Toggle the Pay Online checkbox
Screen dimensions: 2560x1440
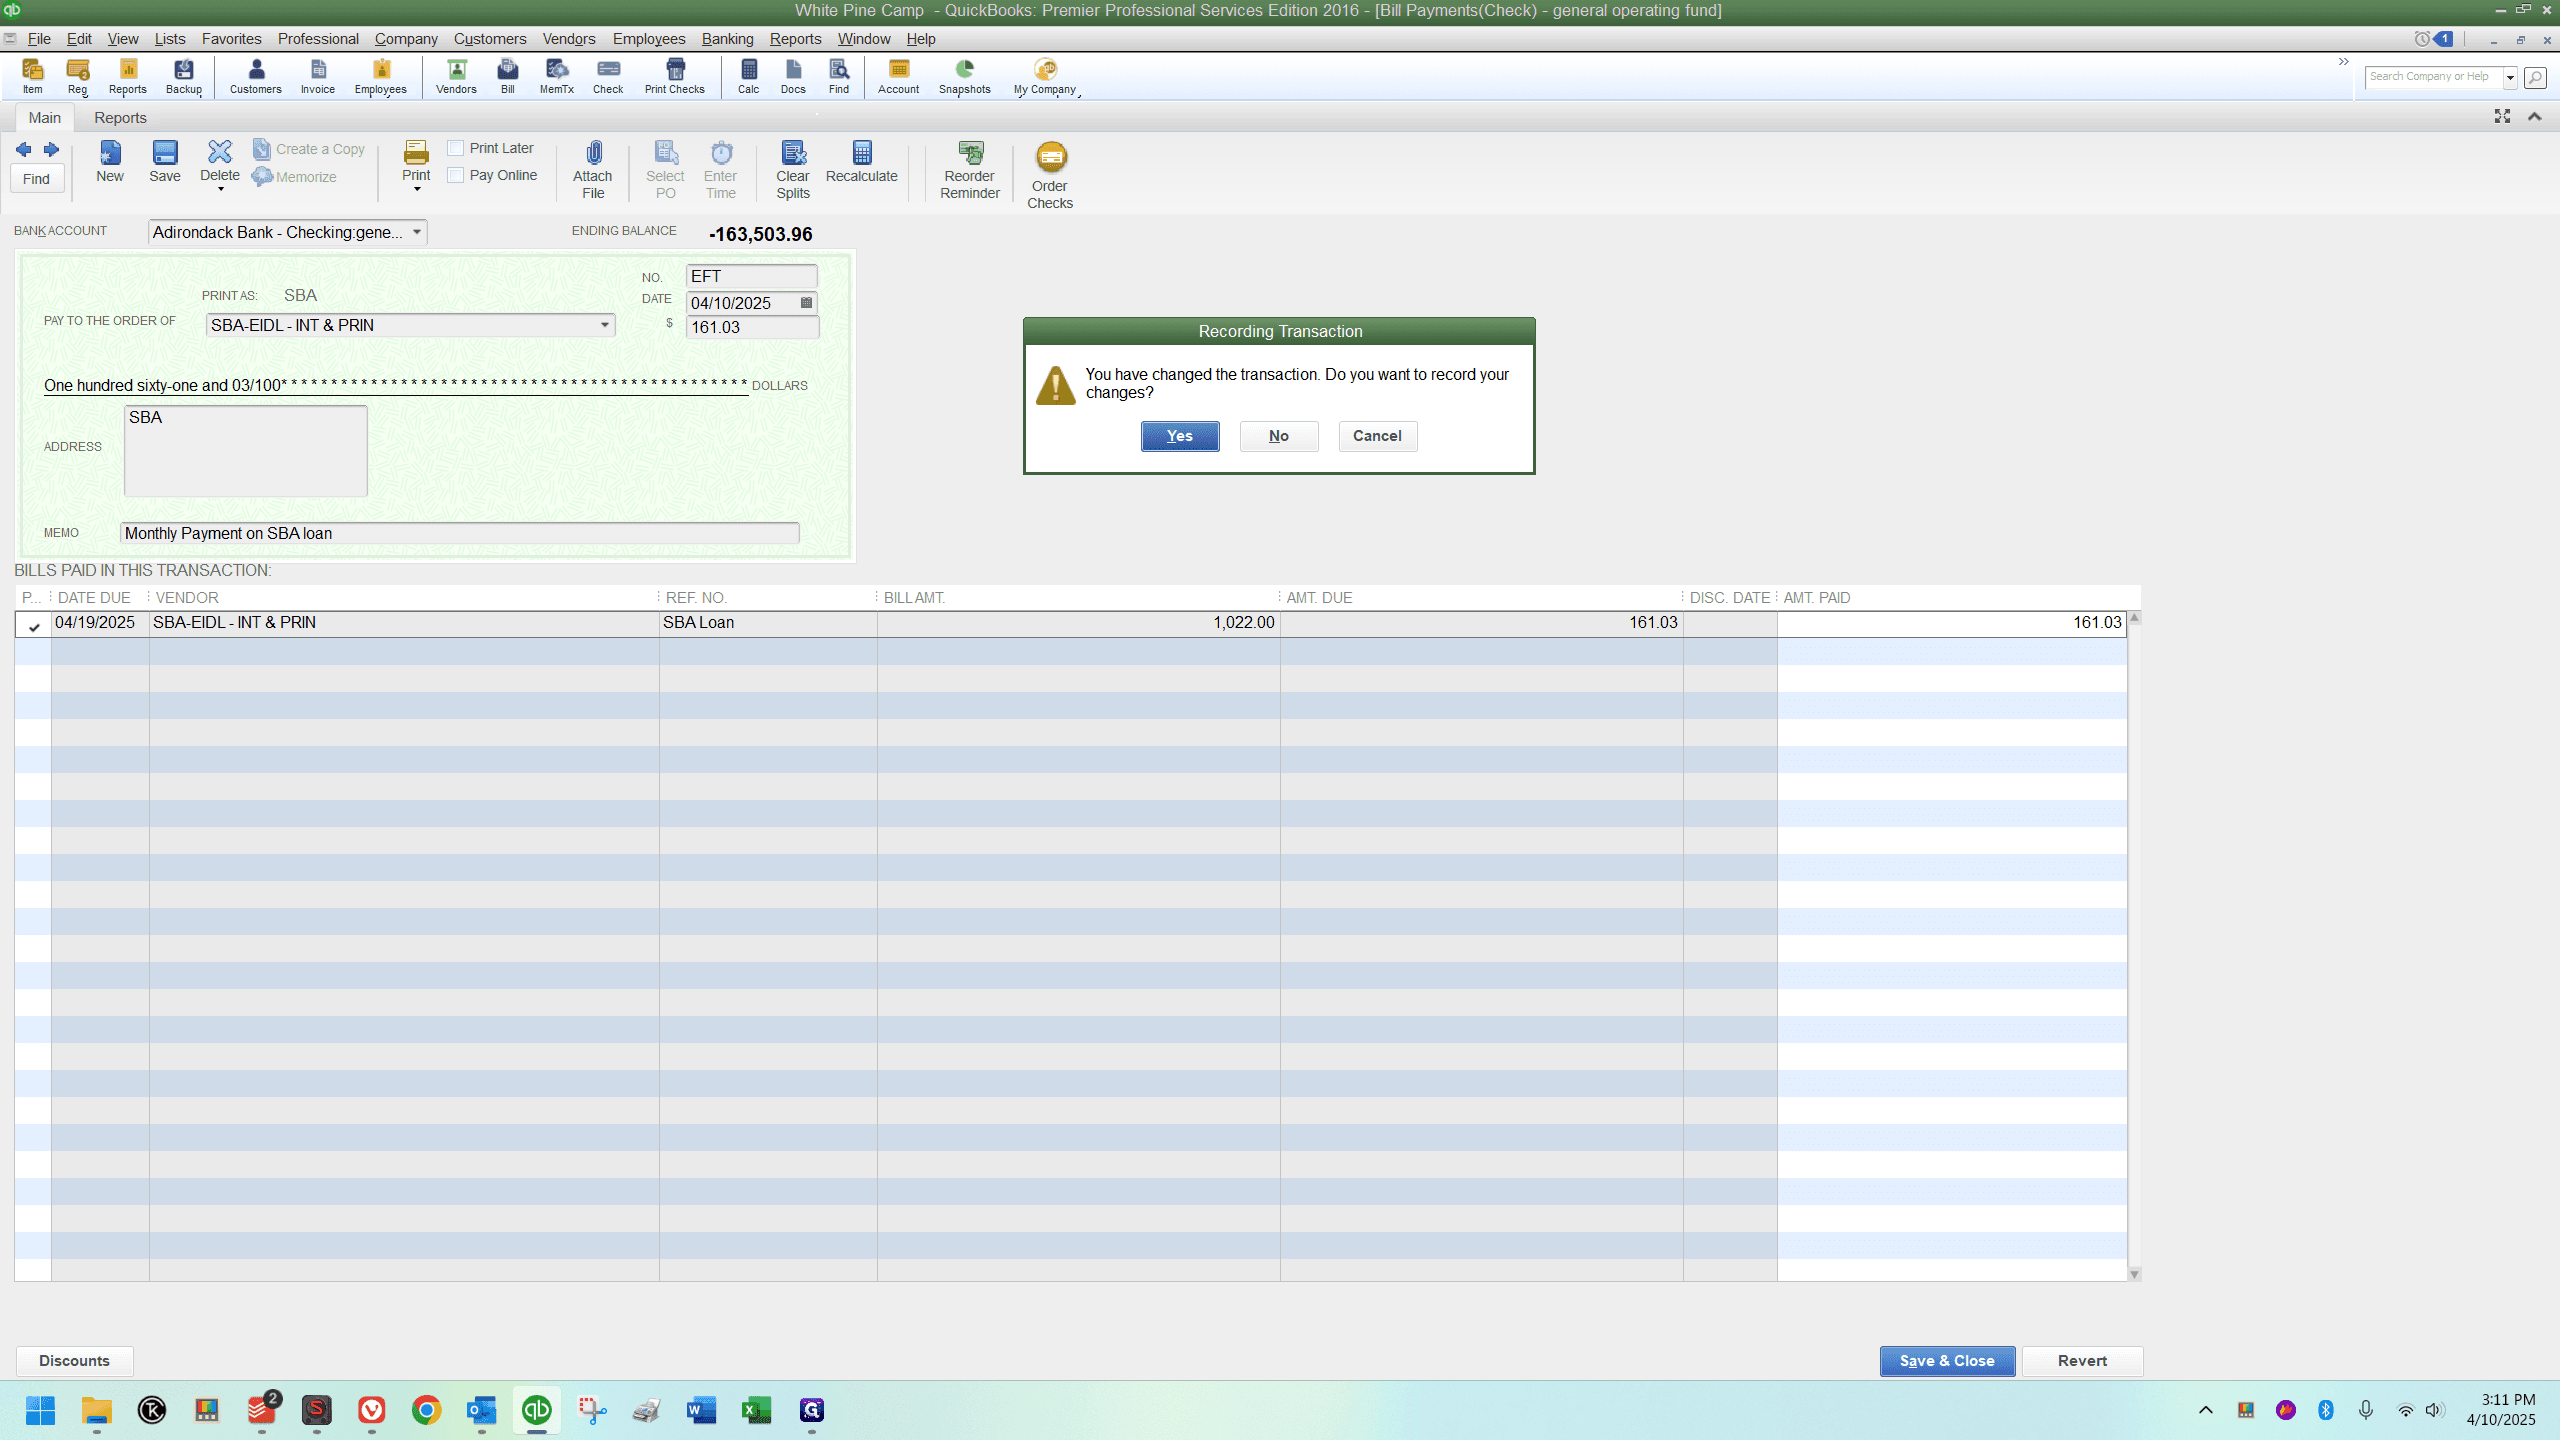(x=456, y=175)
